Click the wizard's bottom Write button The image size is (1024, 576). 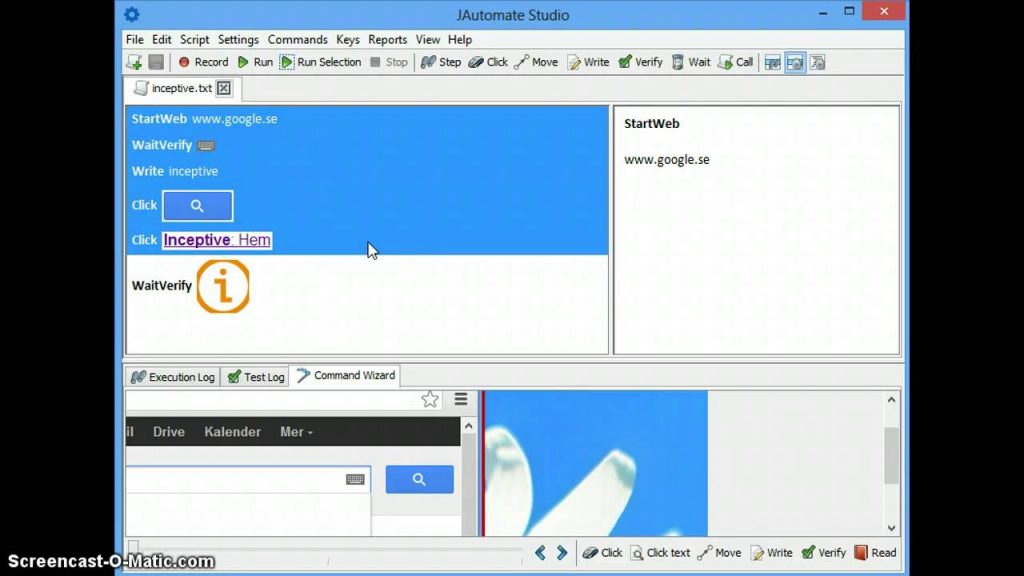pos(771,553)
